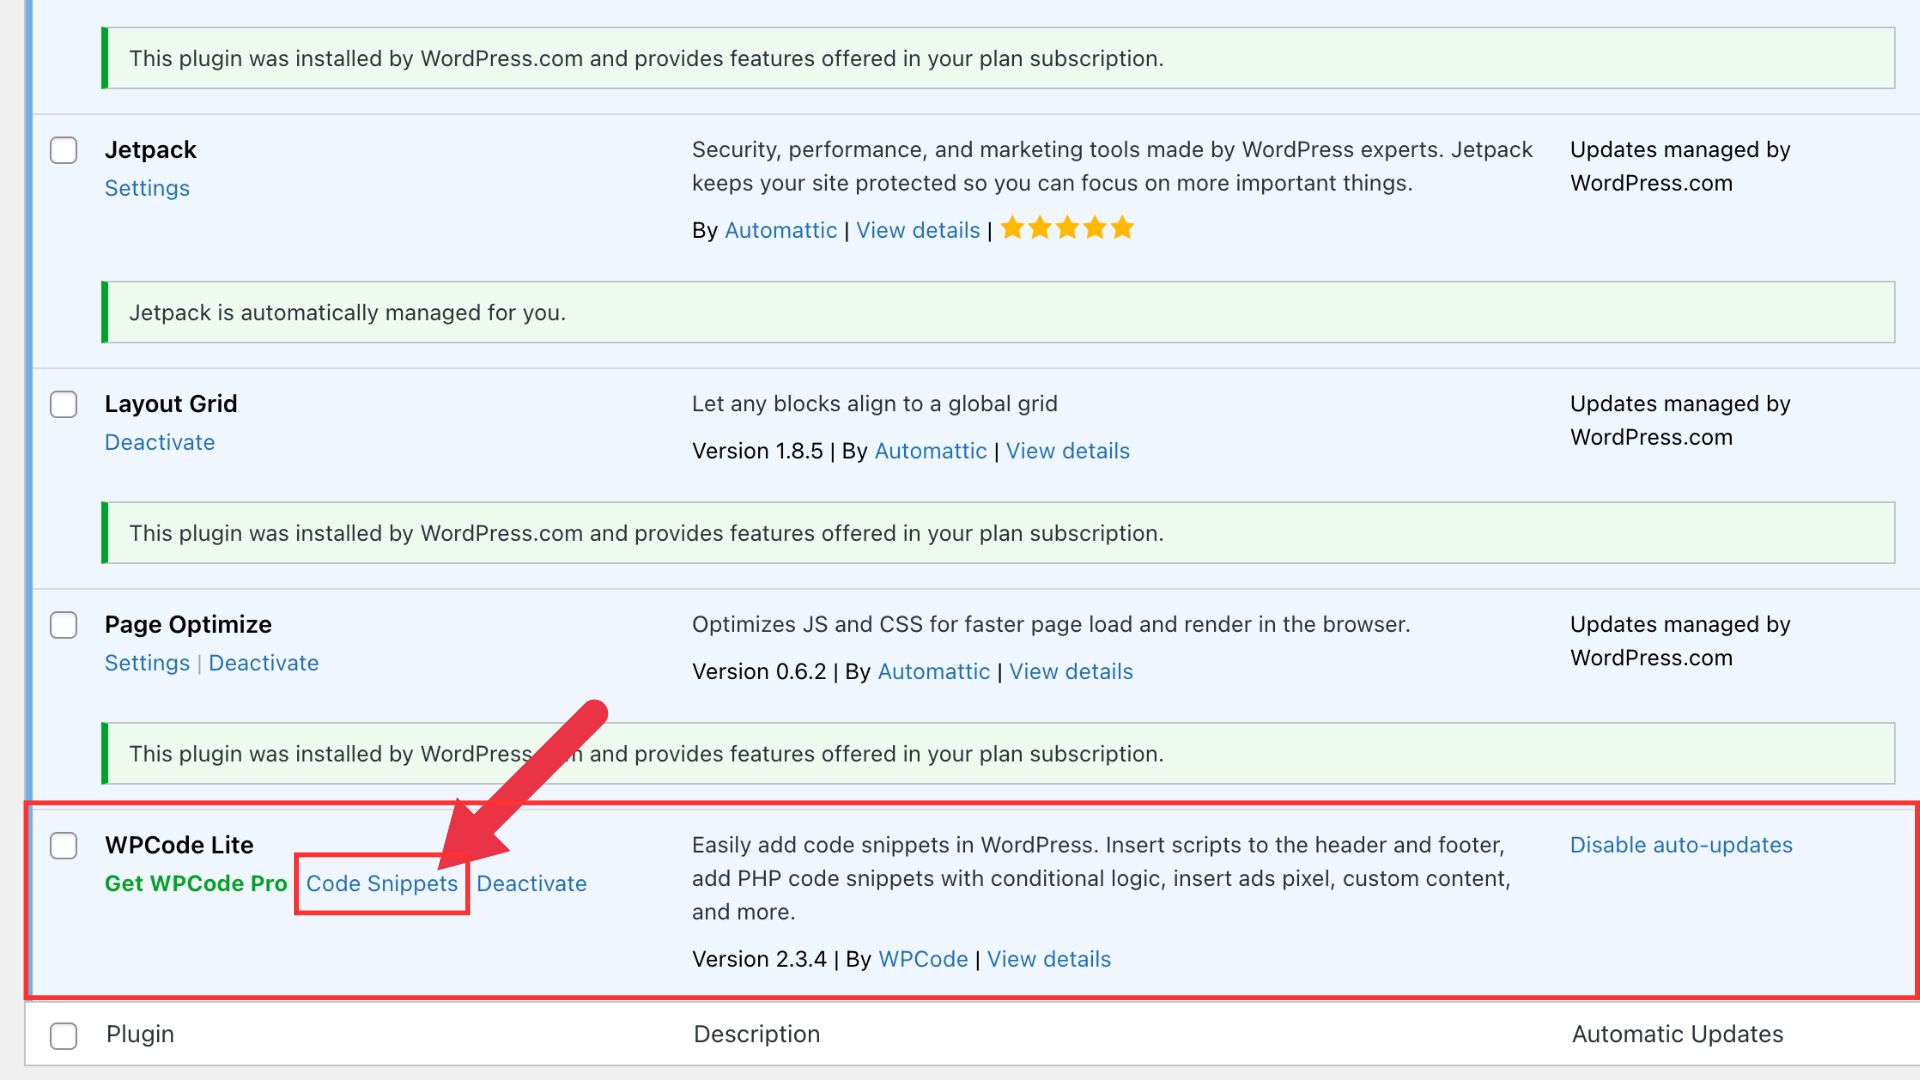Click 'Version 1.8.5' text
This screenshot has height=1080, width=1920.
click(757, 451)
